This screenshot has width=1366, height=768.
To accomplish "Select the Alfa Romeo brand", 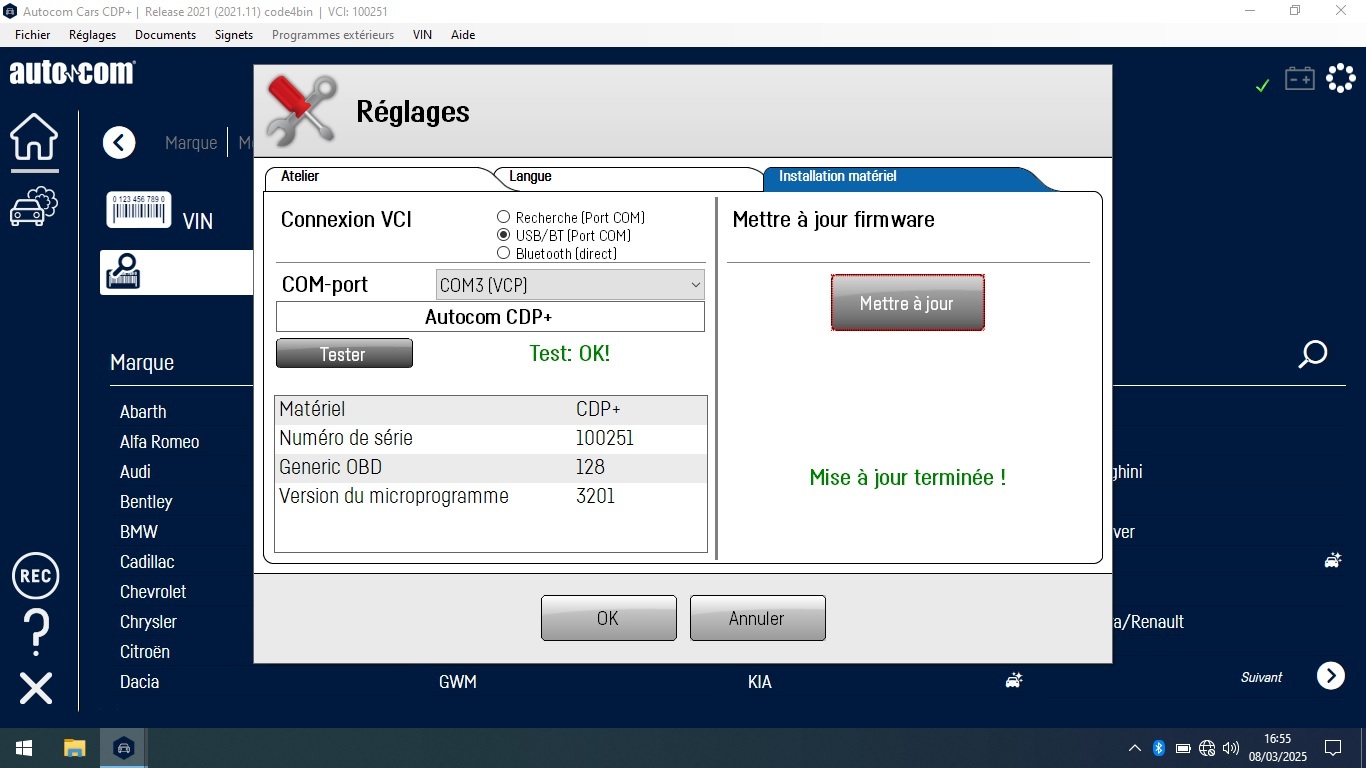I will [x=160, y=442].
